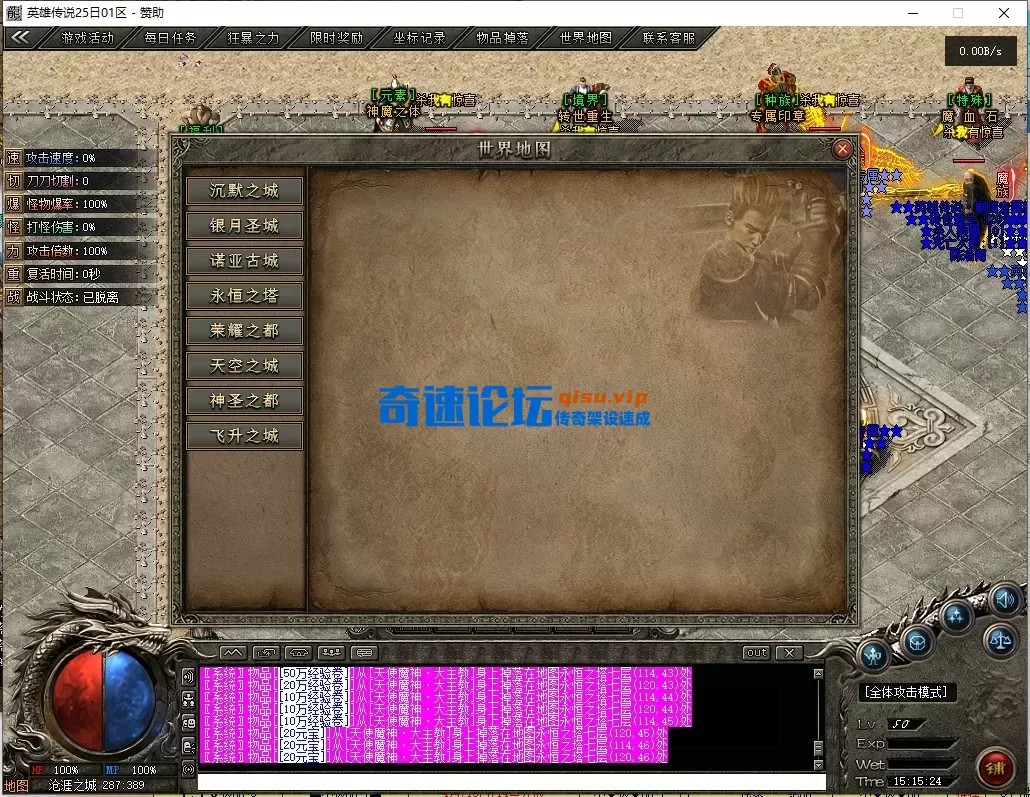Viewport: 1030px width, 797px height.
Task: Click the speech bubble icon in chat toolbar
Action: coord(365,652)
